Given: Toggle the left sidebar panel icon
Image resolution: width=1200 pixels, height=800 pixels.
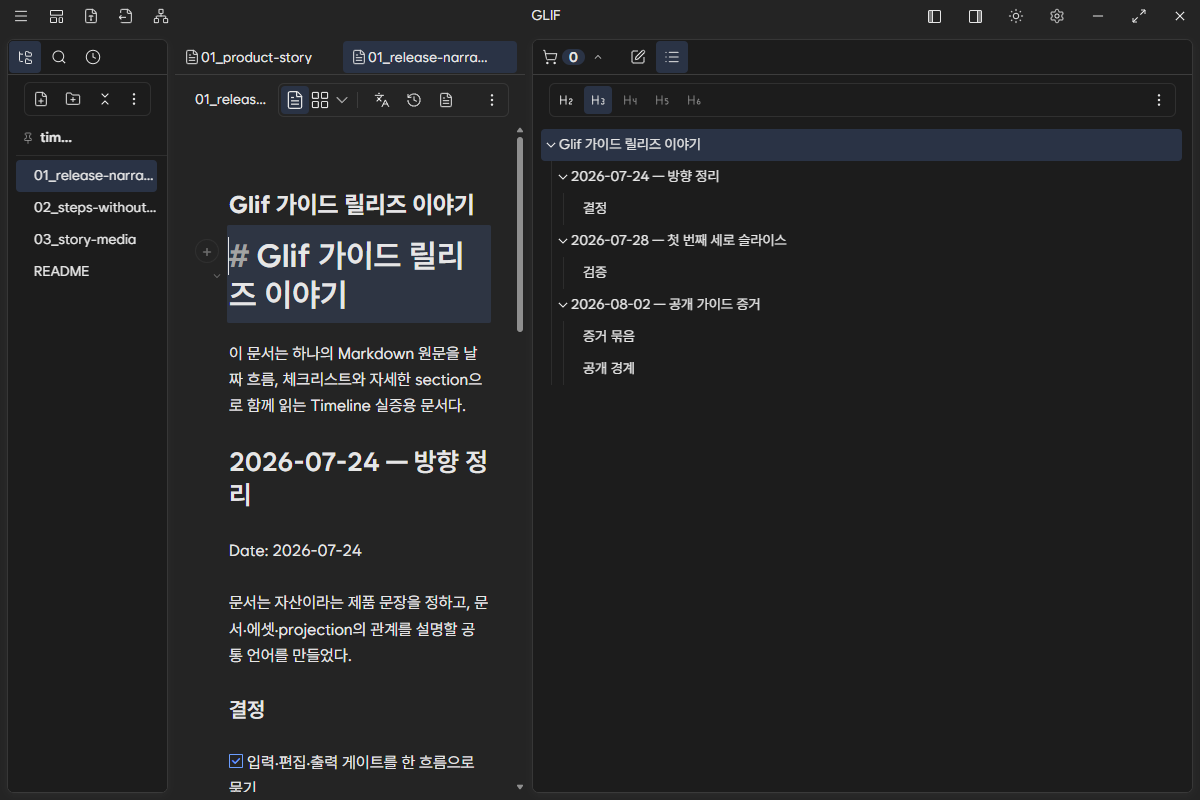Looking at the screenshot, I should tap(934, 16).
